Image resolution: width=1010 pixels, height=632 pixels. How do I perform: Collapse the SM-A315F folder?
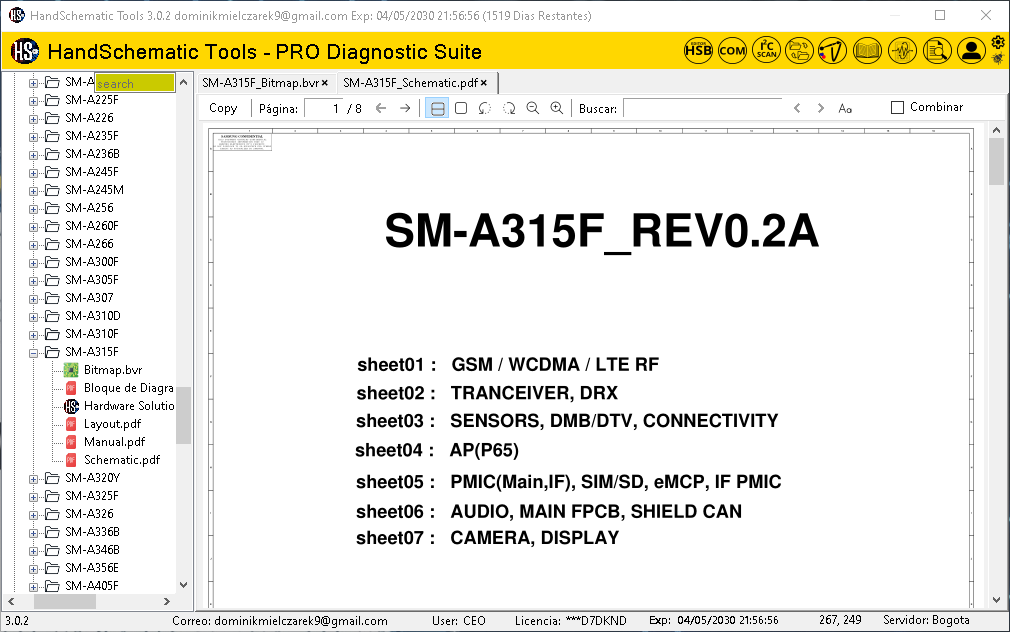[x=33, y=352]
